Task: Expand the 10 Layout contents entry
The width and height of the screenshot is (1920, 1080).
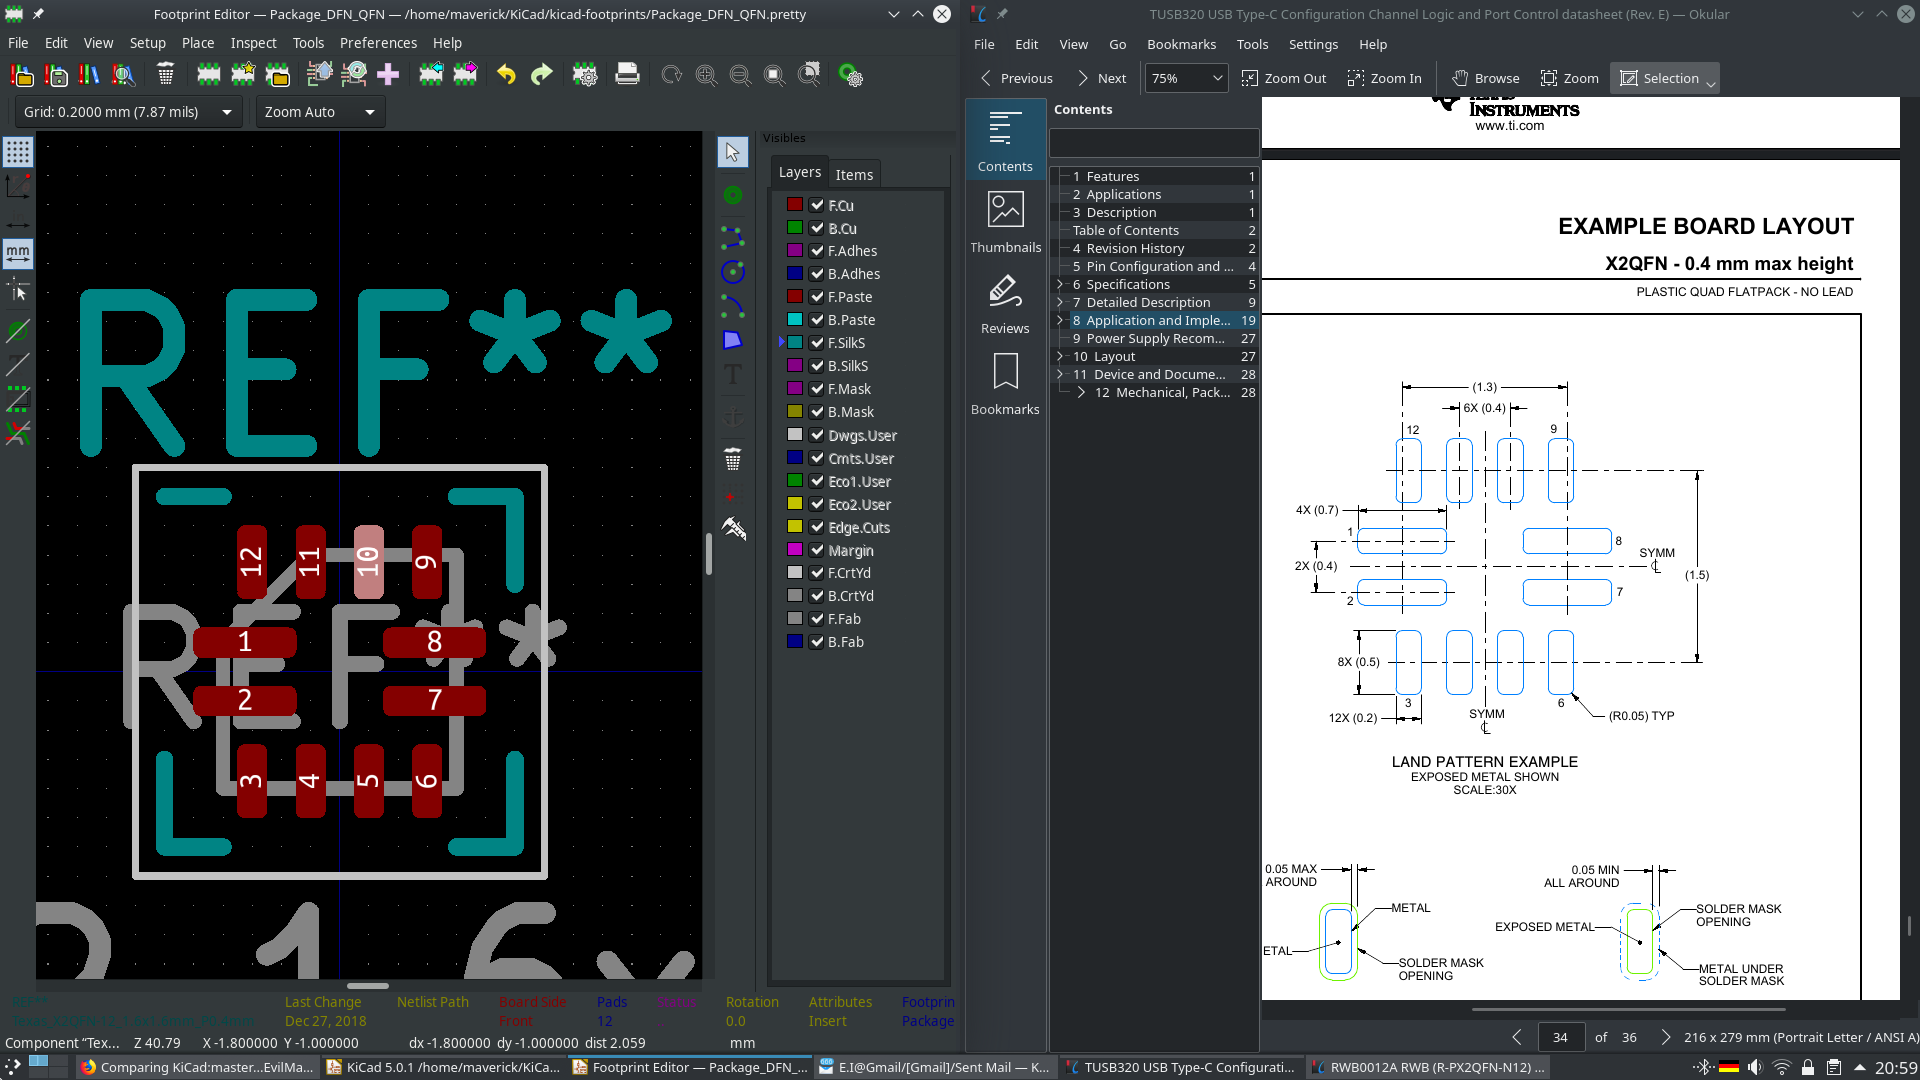Action: 1060,356
